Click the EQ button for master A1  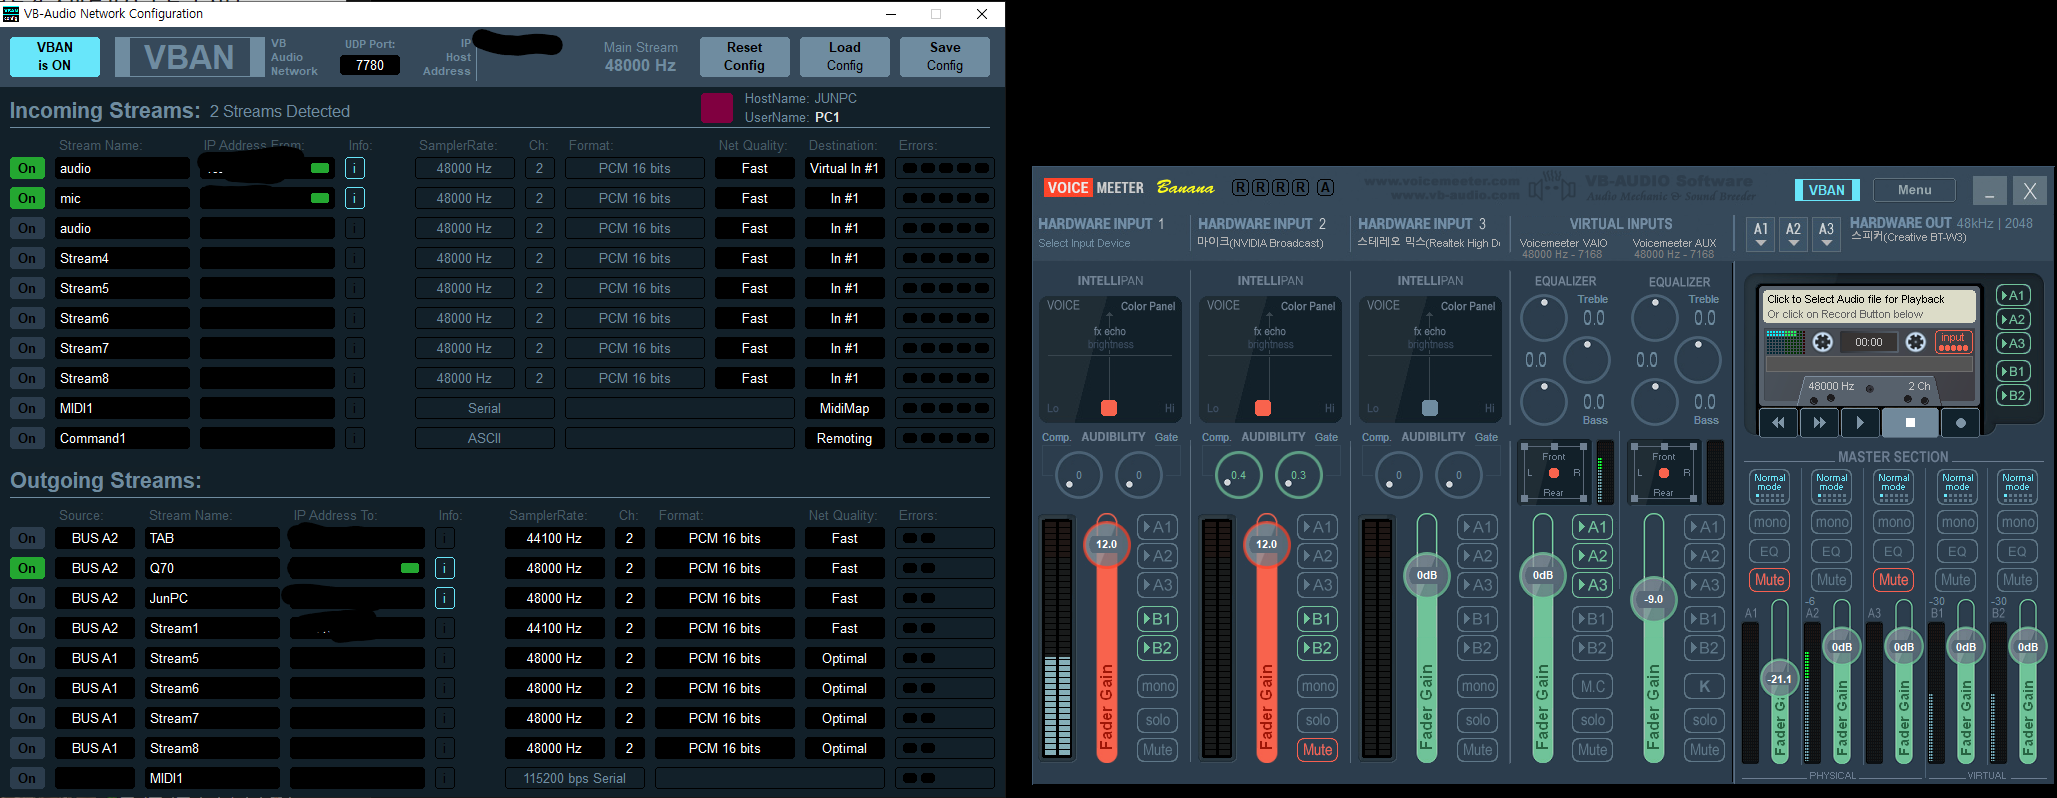(1769, 551)
